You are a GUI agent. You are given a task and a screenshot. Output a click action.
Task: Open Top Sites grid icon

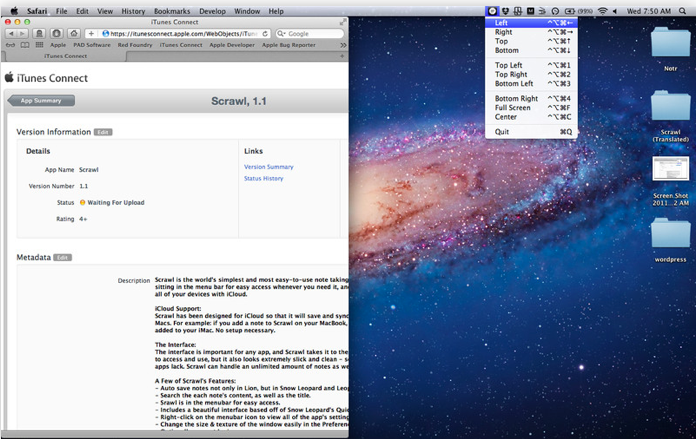40,45
